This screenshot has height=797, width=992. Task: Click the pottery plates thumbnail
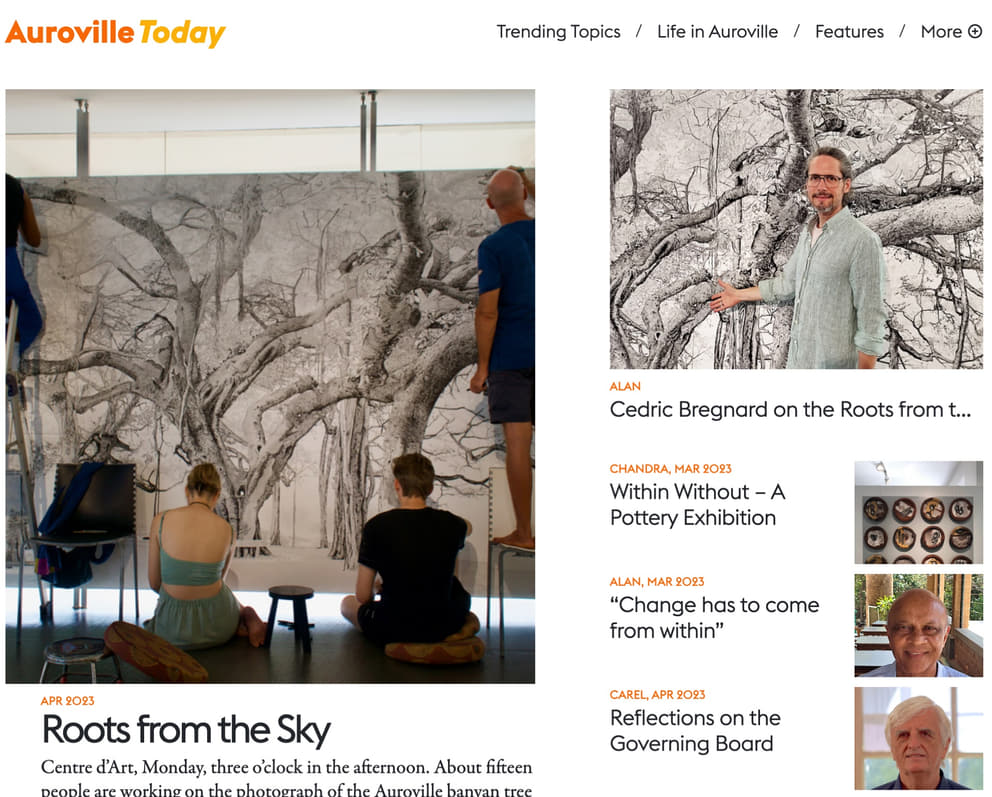click(919, 512)
